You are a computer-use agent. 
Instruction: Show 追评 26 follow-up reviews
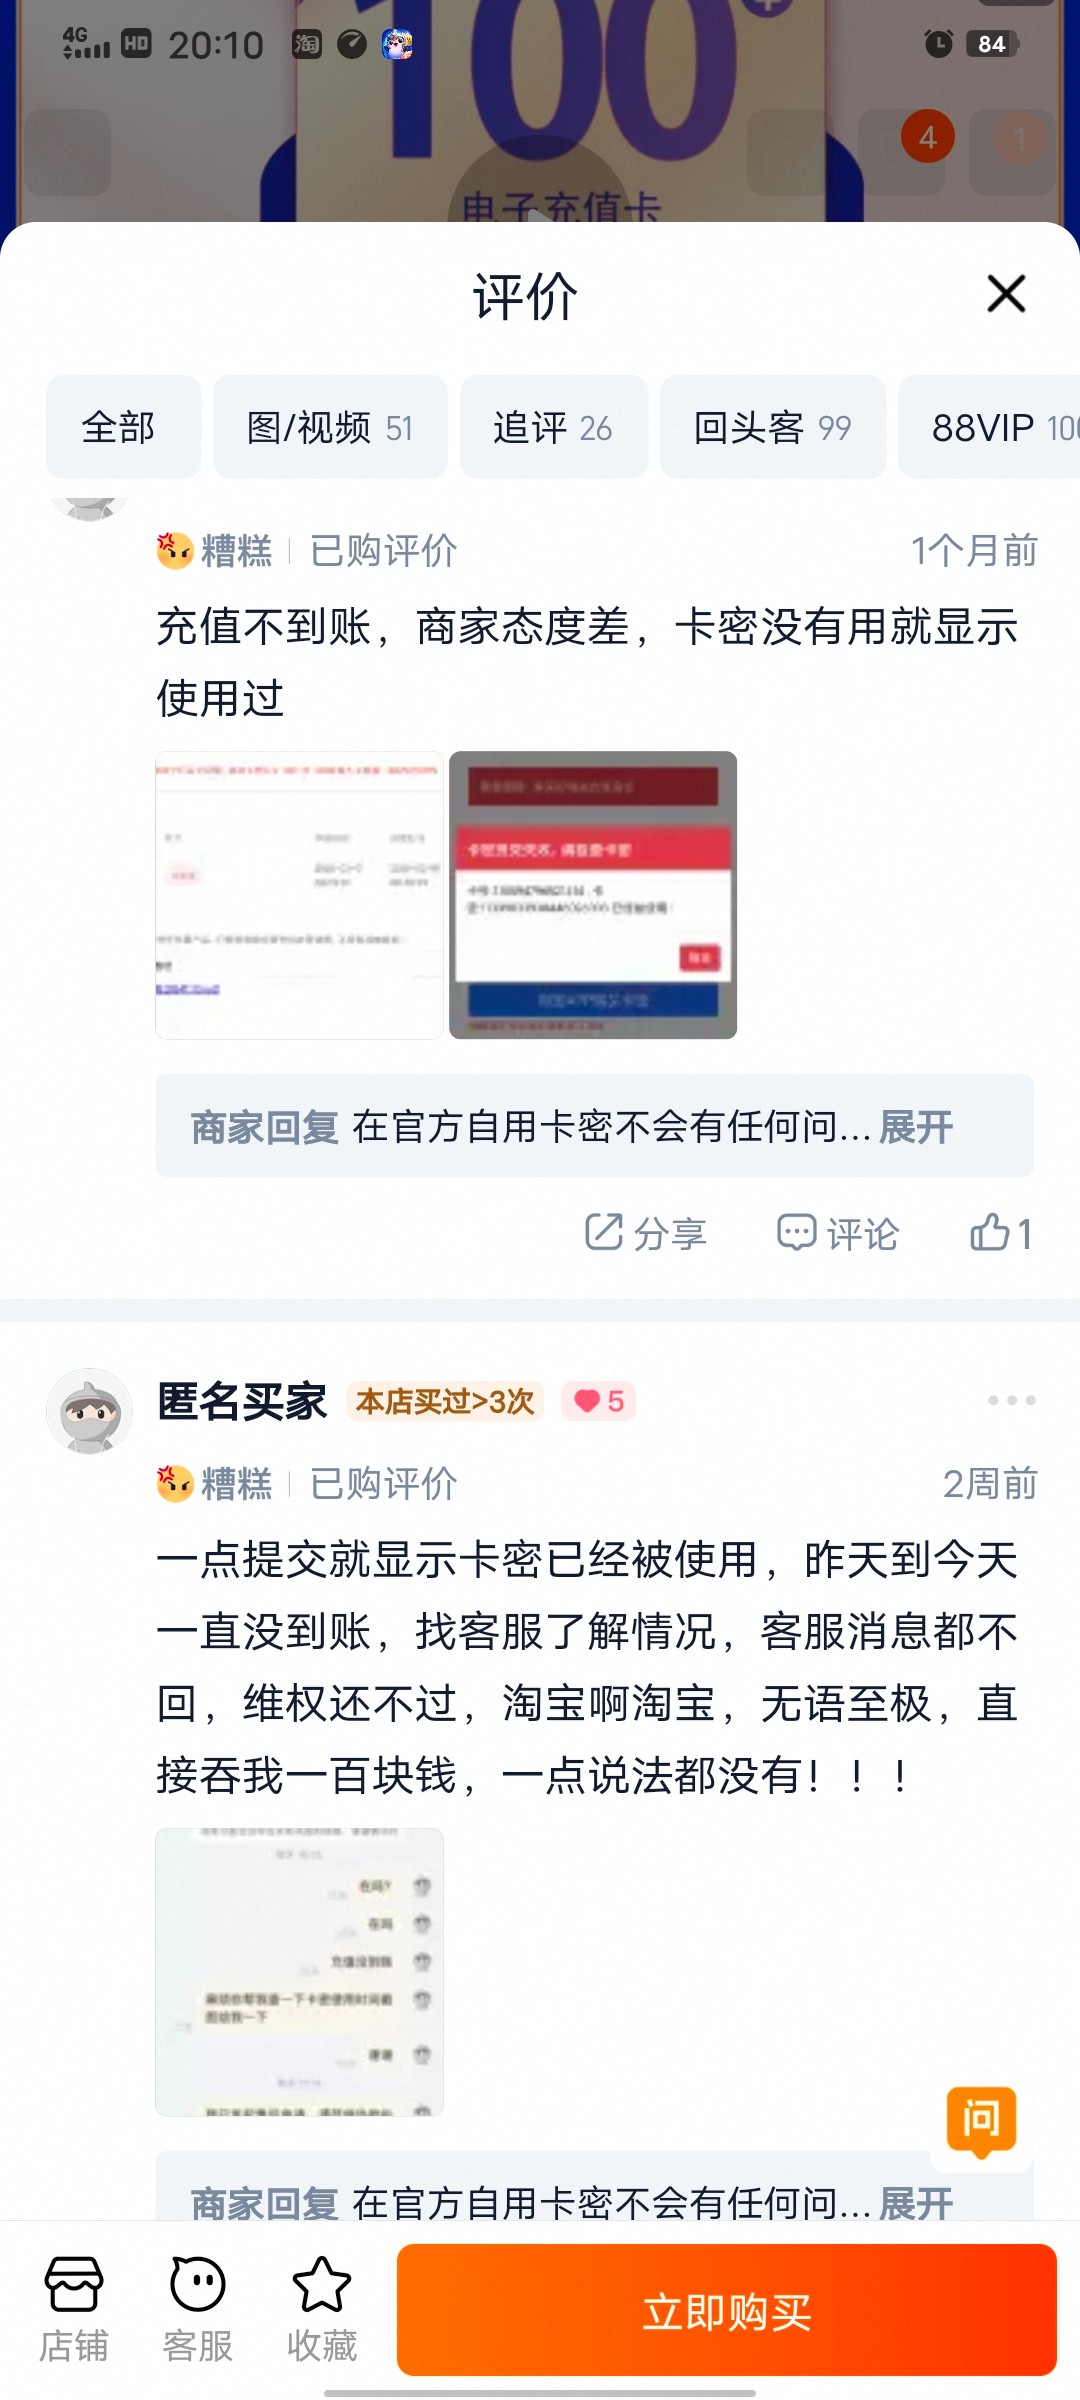pyautogui.click(x=553, y=427)
